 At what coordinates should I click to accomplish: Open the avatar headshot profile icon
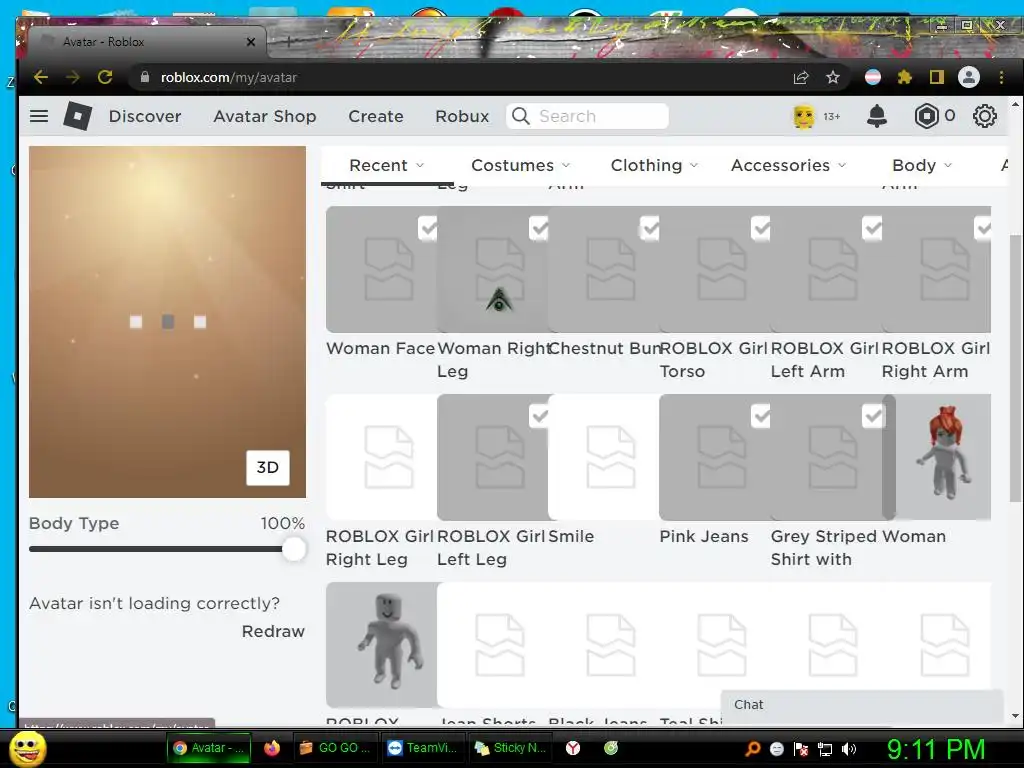[804, 116]
